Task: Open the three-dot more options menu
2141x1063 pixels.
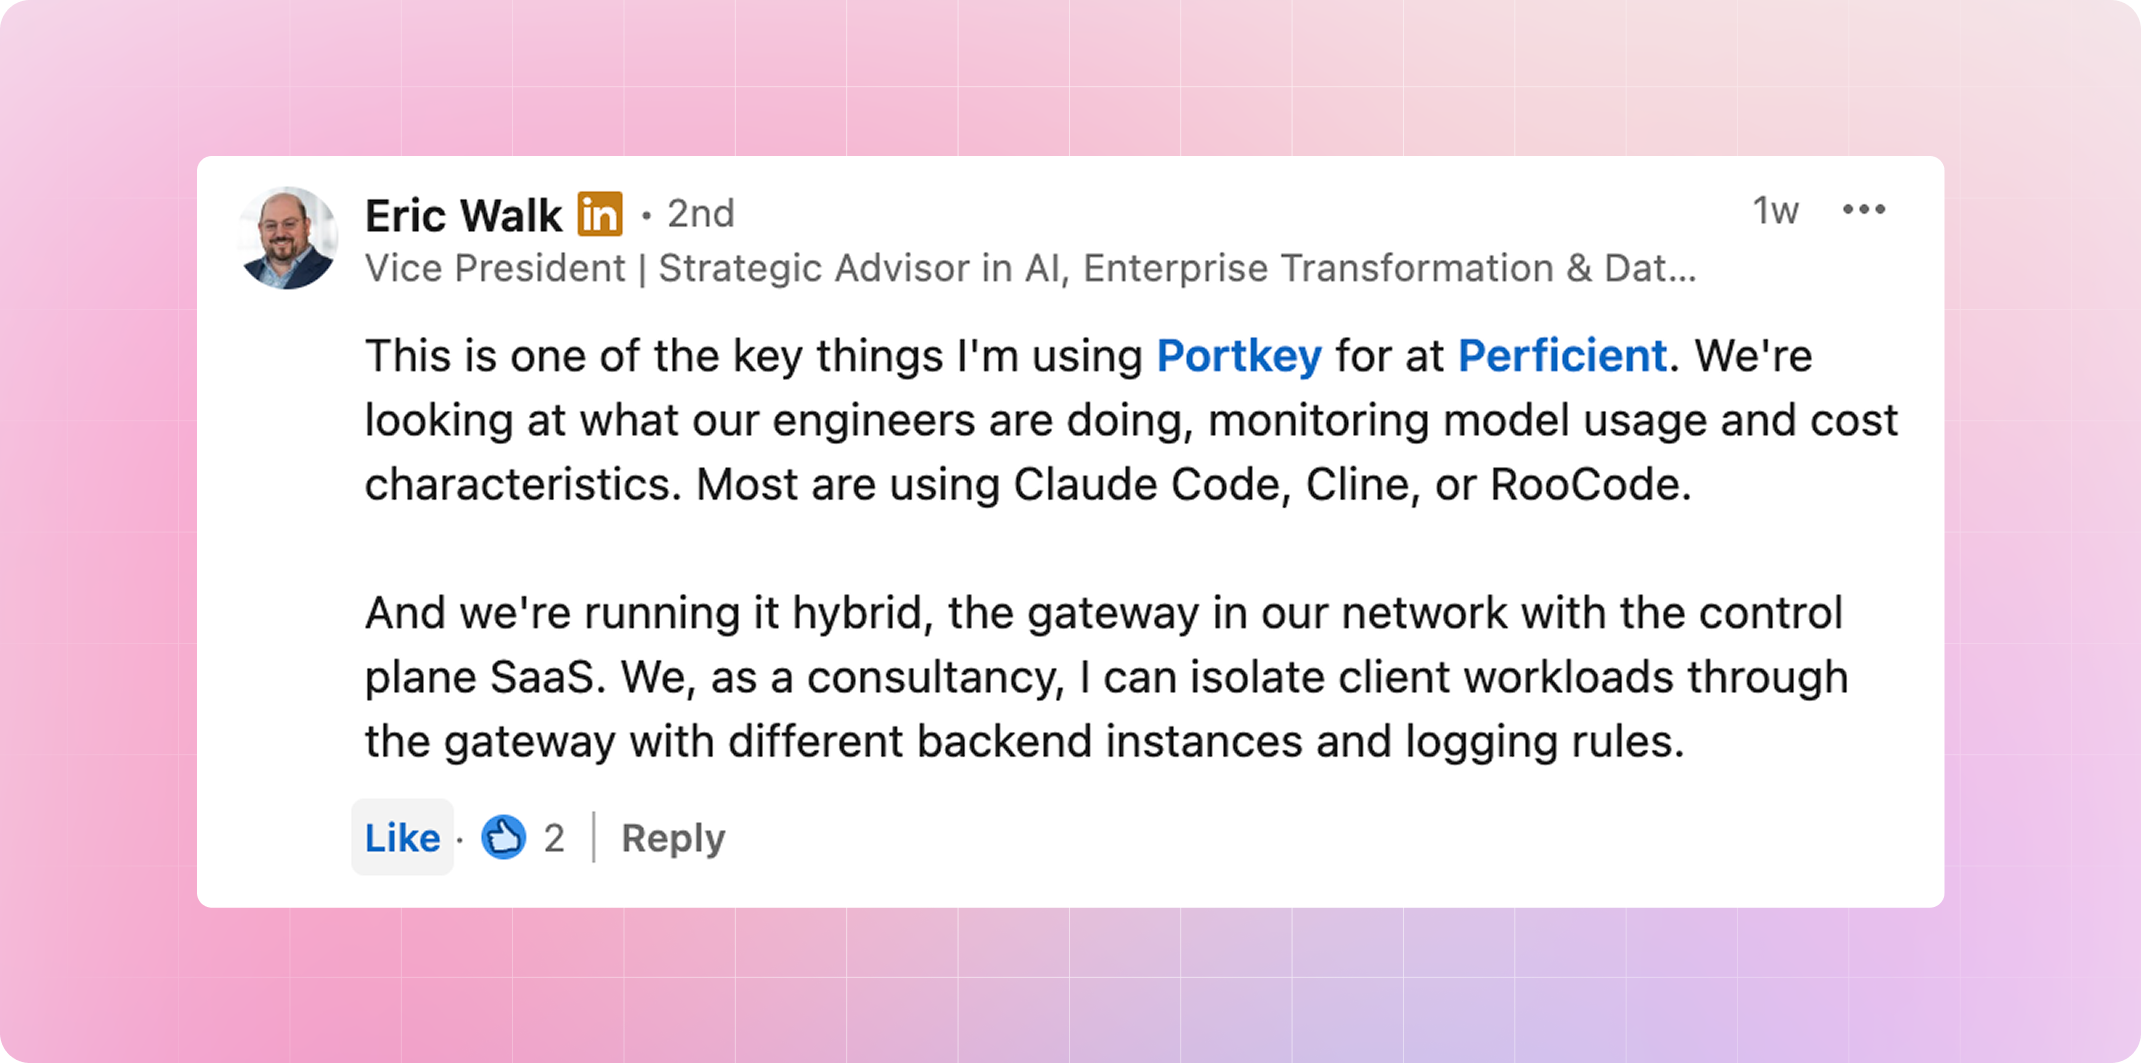Action: click(1863, 210)
